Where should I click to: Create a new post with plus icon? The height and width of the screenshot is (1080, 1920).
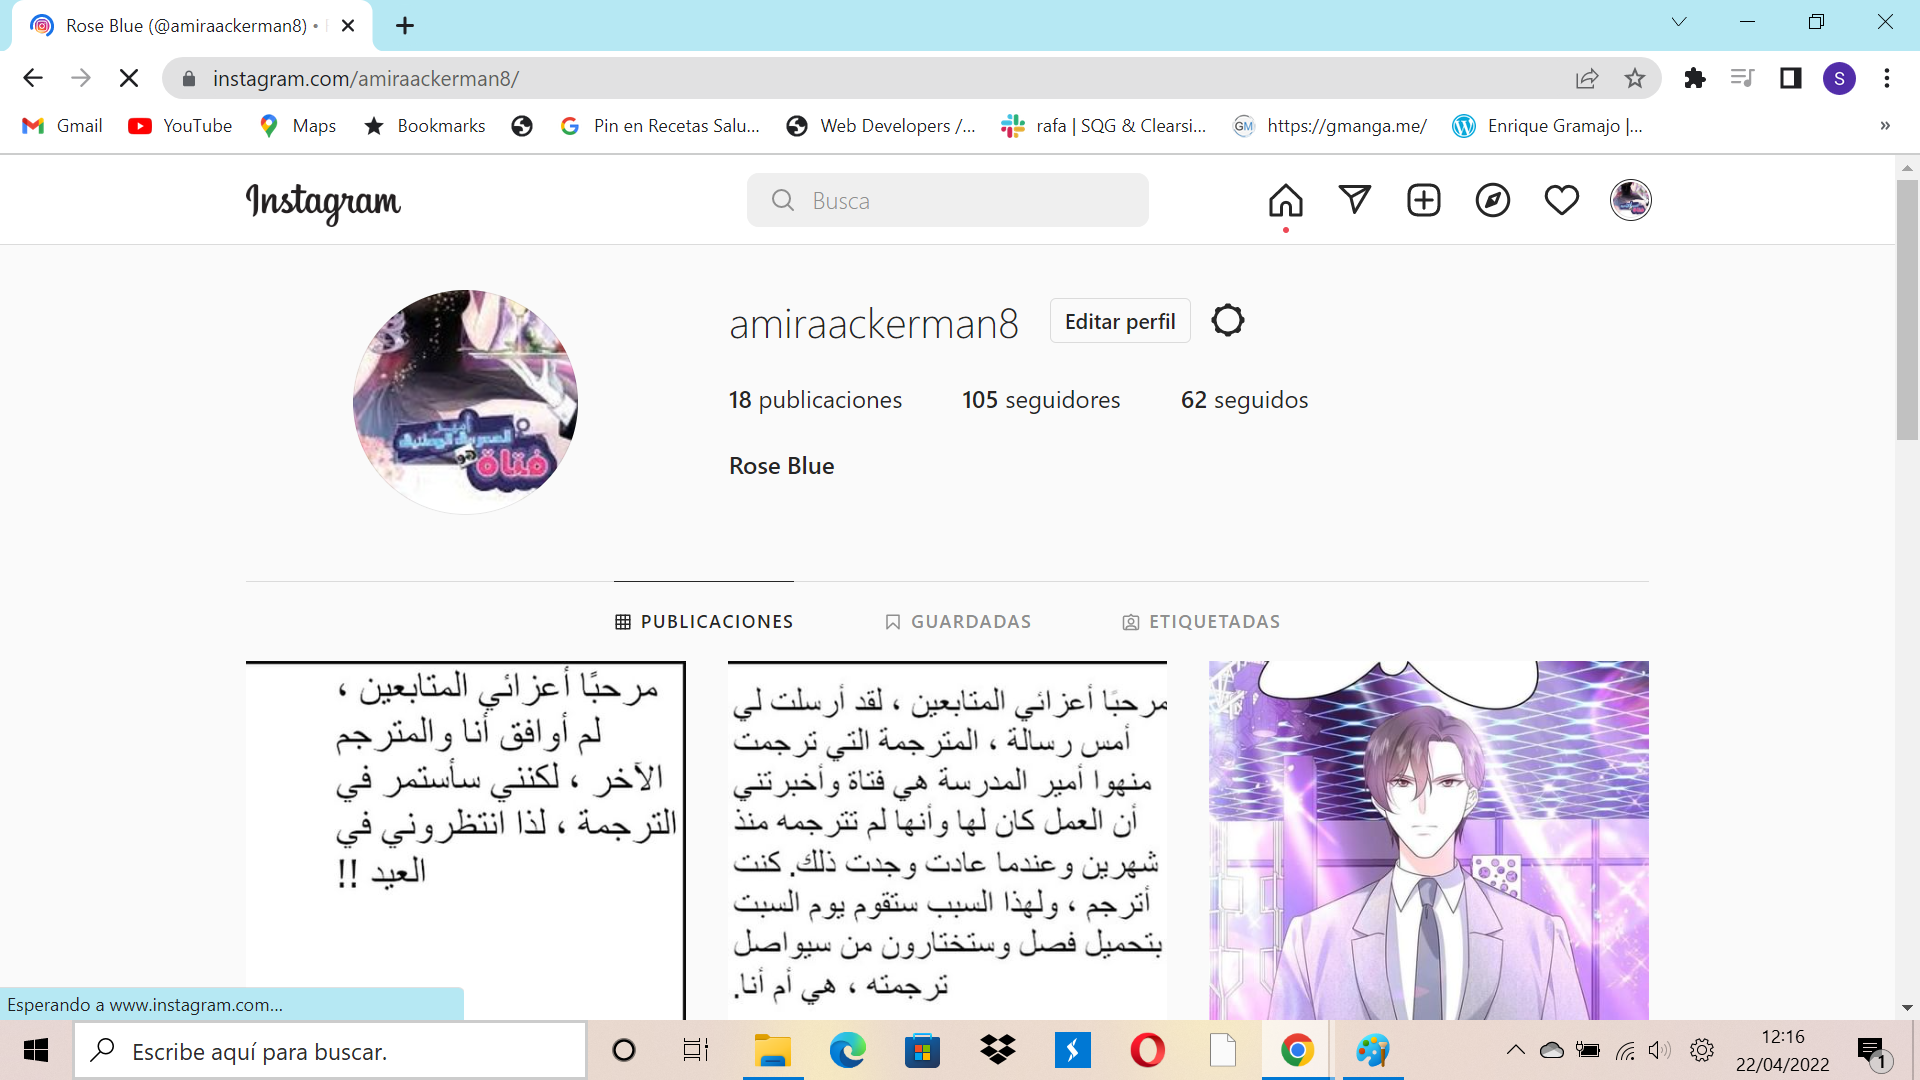(x=1424, y=200)
